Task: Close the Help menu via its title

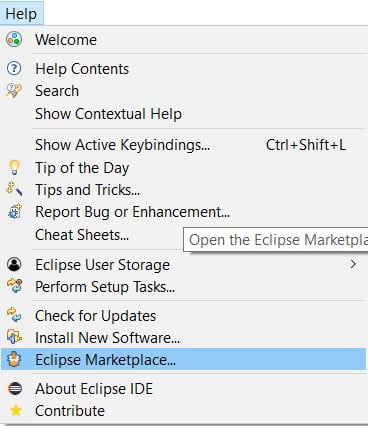Action: [x=21, y=13]
